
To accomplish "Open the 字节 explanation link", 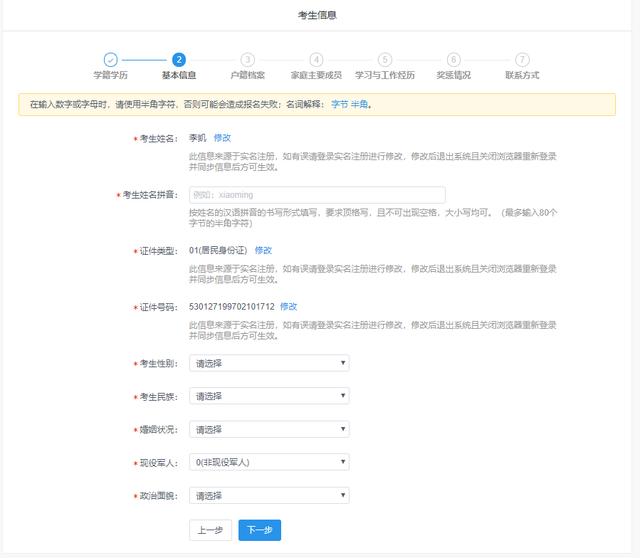I will (x=340, y=104).
